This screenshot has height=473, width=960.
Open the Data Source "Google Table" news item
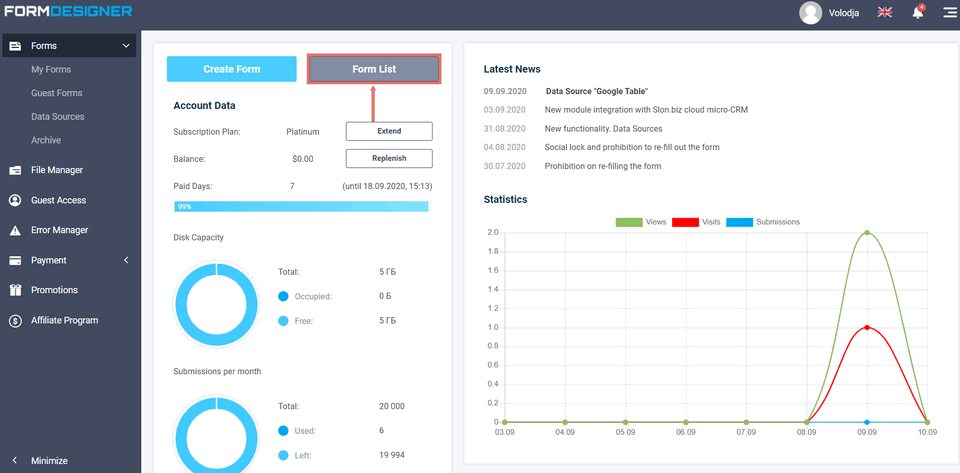597,91
